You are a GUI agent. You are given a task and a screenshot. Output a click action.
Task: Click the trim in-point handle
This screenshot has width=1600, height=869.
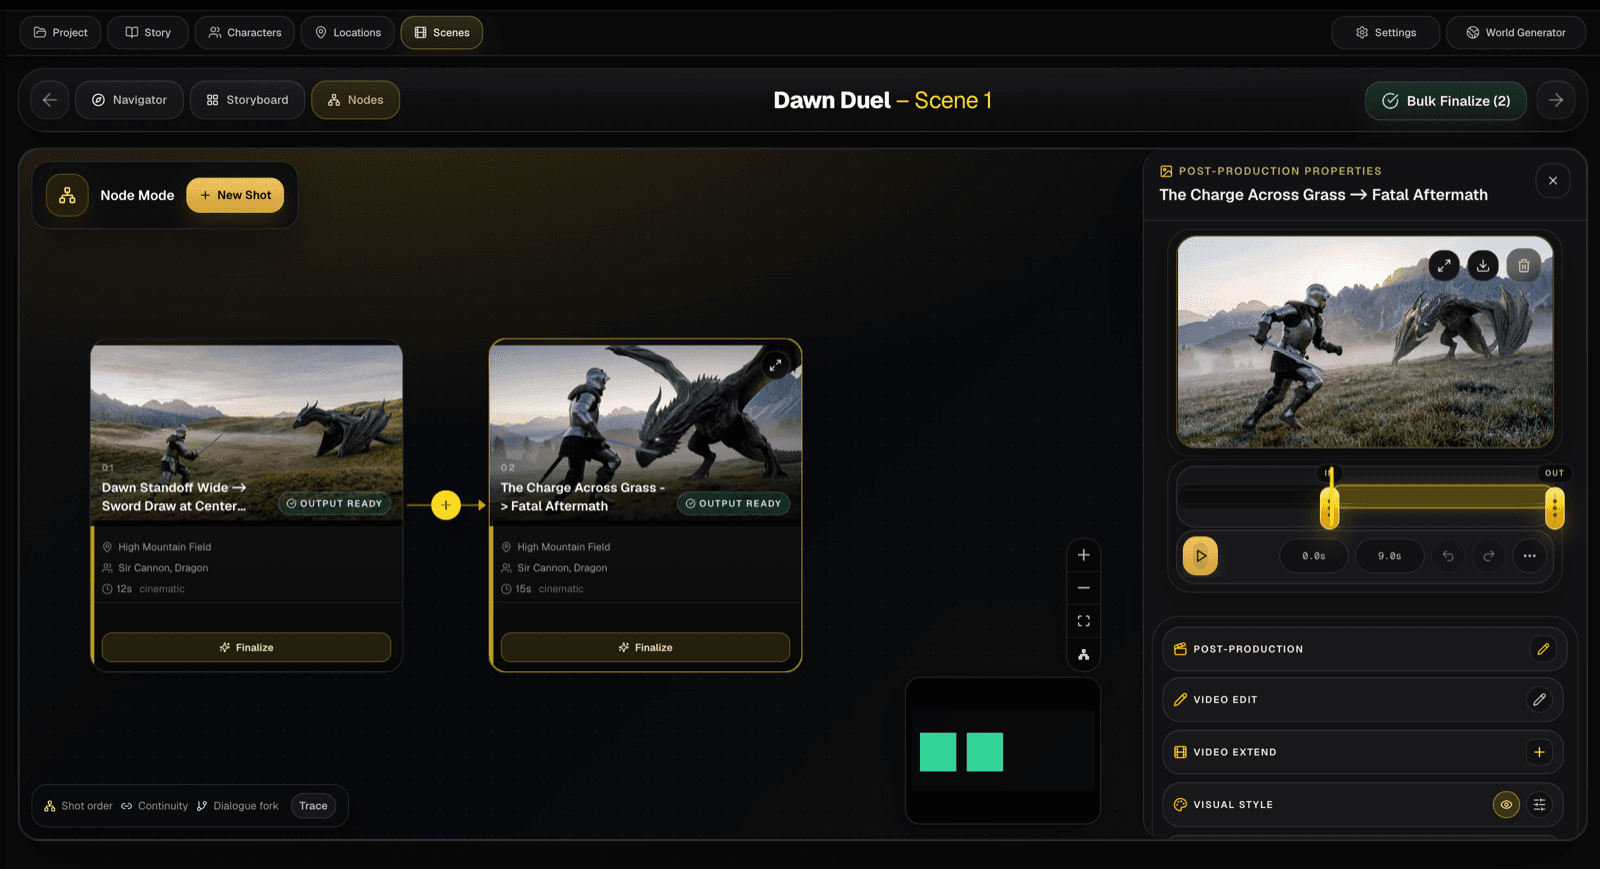1329,508
